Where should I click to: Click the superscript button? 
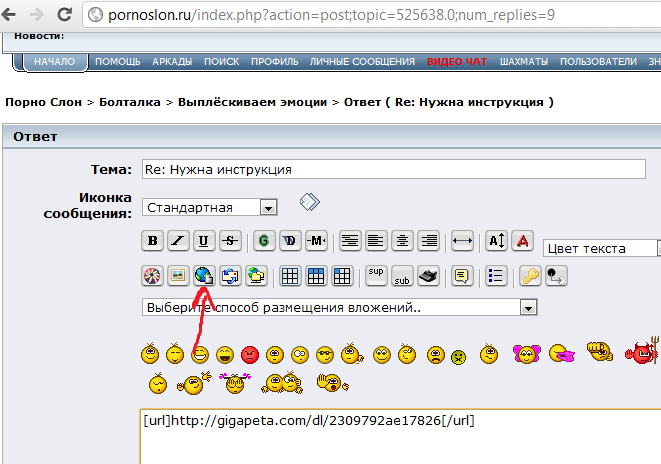pyautogui.click(x=376, y=275)
